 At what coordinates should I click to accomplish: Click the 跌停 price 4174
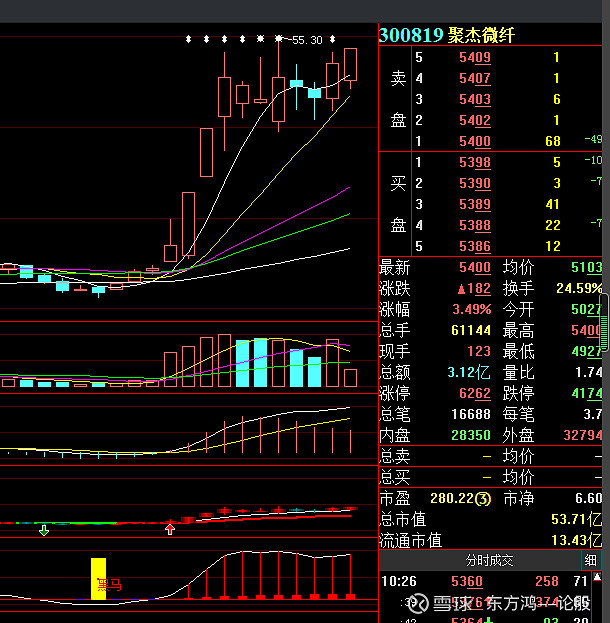pos(587,394)
